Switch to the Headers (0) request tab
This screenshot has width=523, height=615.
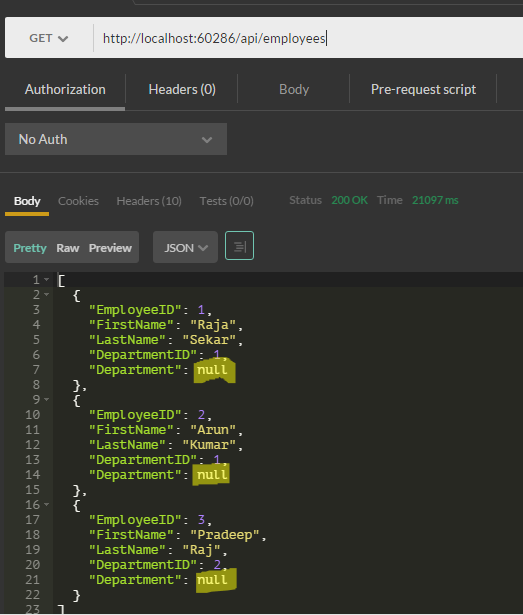click(182, 89)
